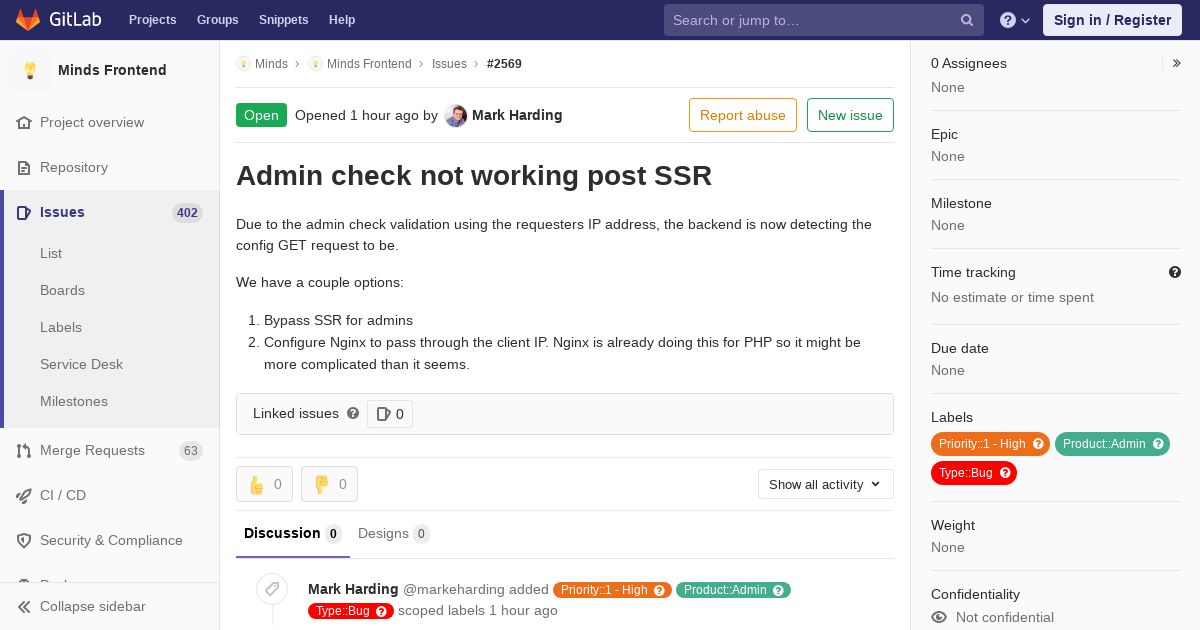The image size is (1200, 630).
Task: Click the Issues sidebar icon
Action: pos(24,212)
